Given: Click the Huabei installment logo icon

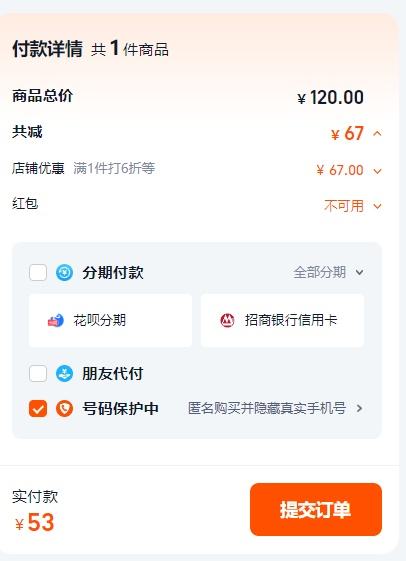Looking at the screenshot, I should [x=56, y=320].
